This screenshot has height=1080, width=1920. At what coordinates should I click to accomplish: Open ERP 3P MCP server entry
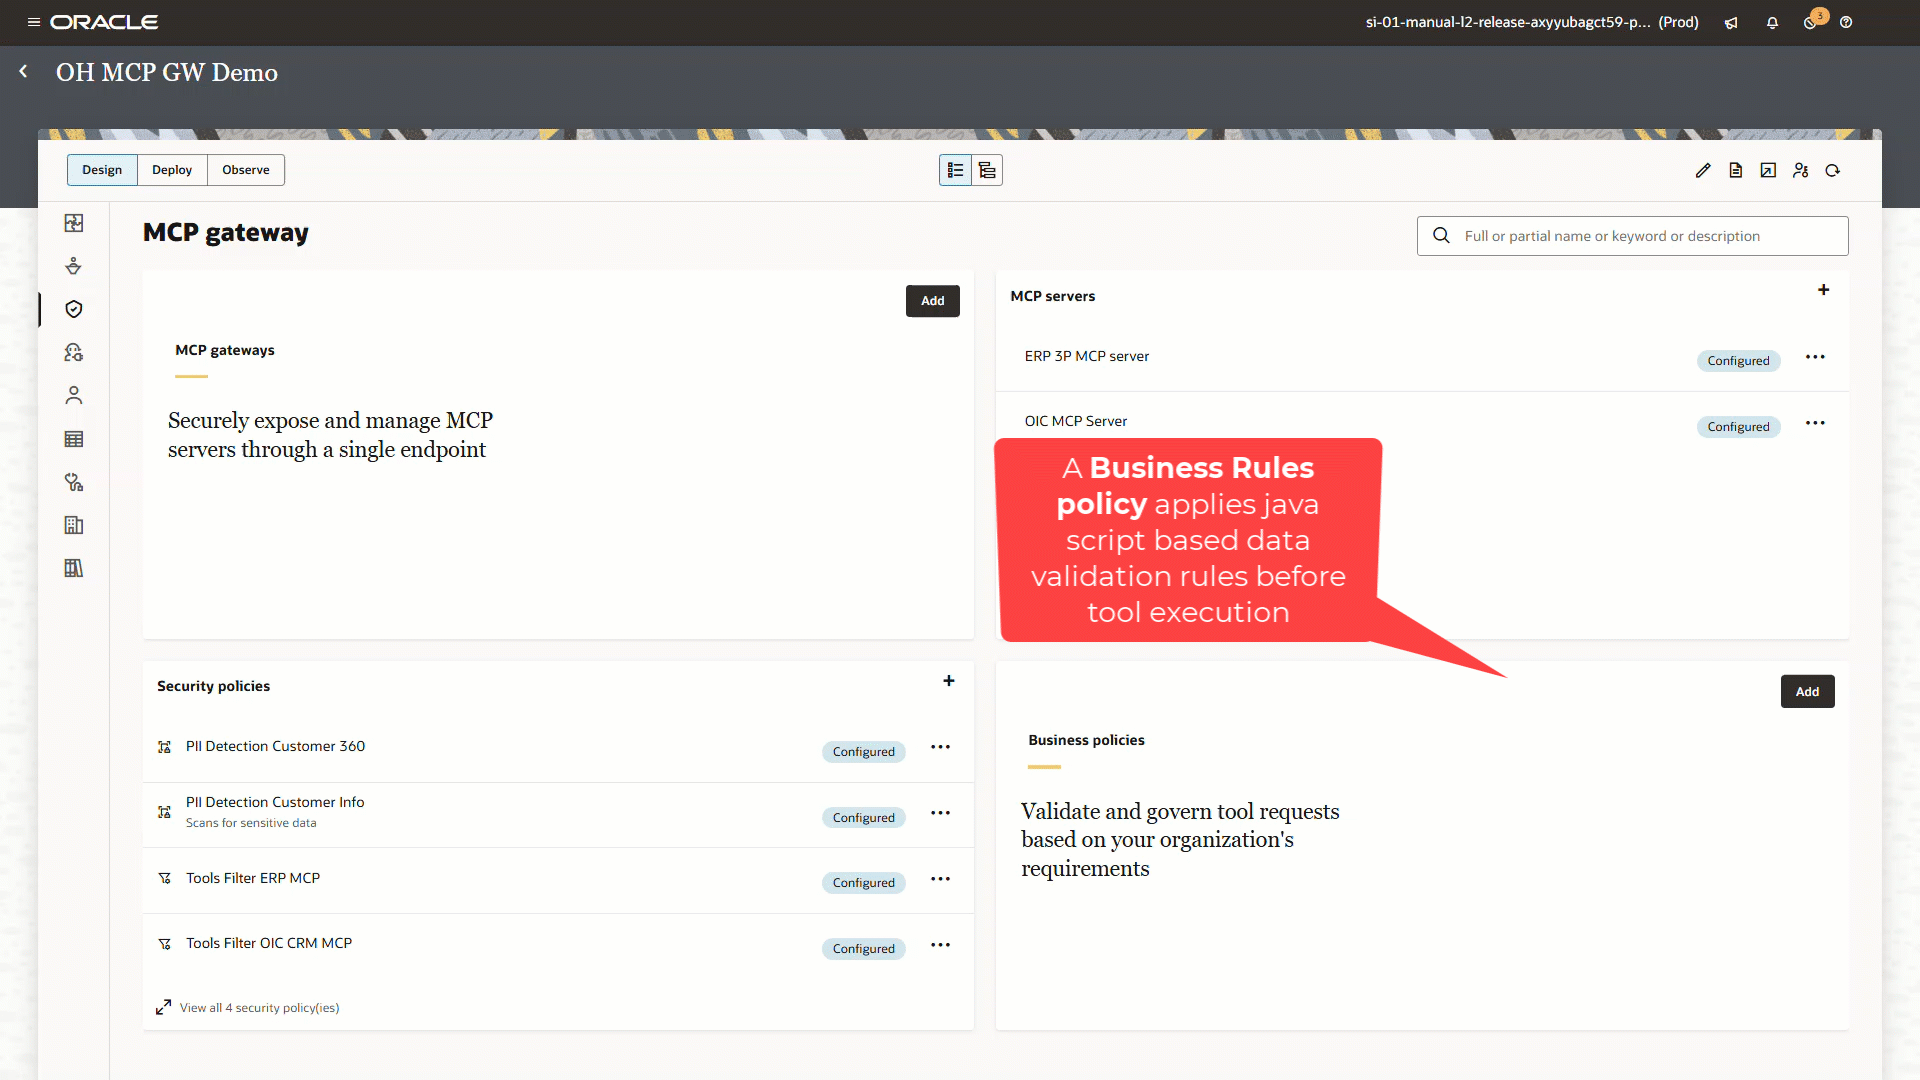(1087, 357)
